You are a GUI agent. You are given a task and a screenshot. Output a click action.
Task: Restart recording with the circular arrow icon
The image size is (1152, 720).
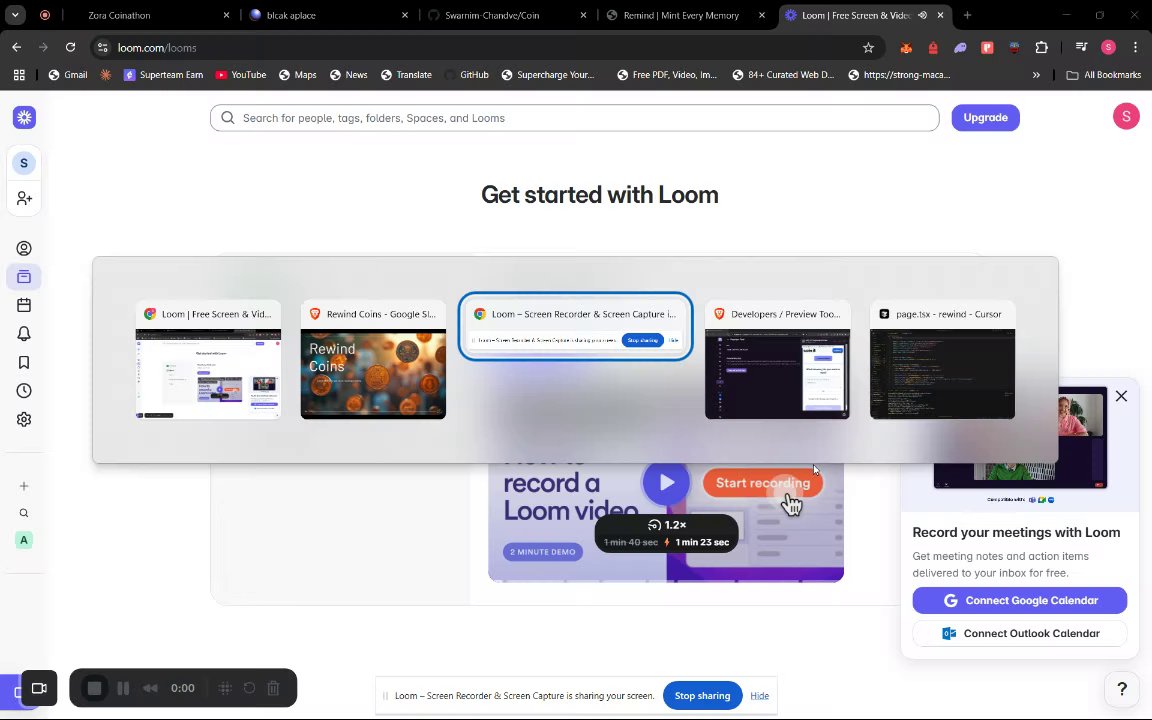click(x=250, y=688)
